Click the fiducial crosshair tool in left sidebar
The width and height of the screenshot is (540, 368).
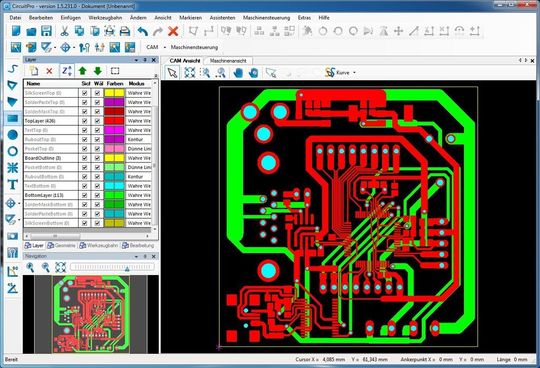click(11, 203)
